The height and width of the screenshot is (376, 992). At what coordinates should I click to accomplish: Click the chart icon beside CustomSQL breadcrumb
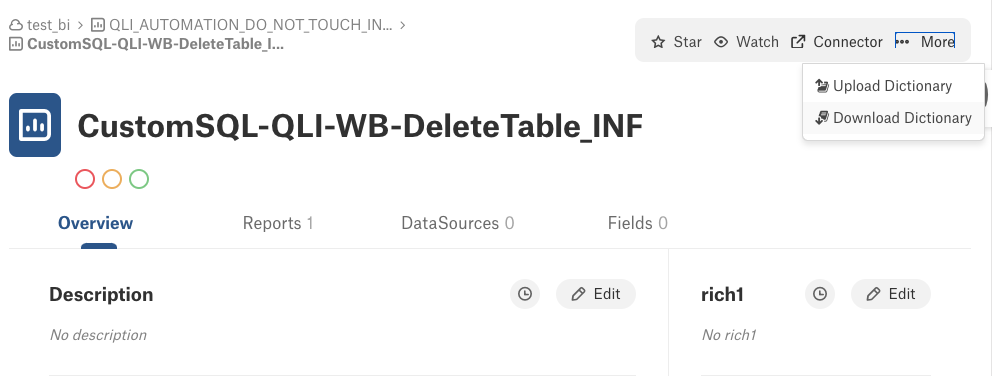[x=16, y=44]
